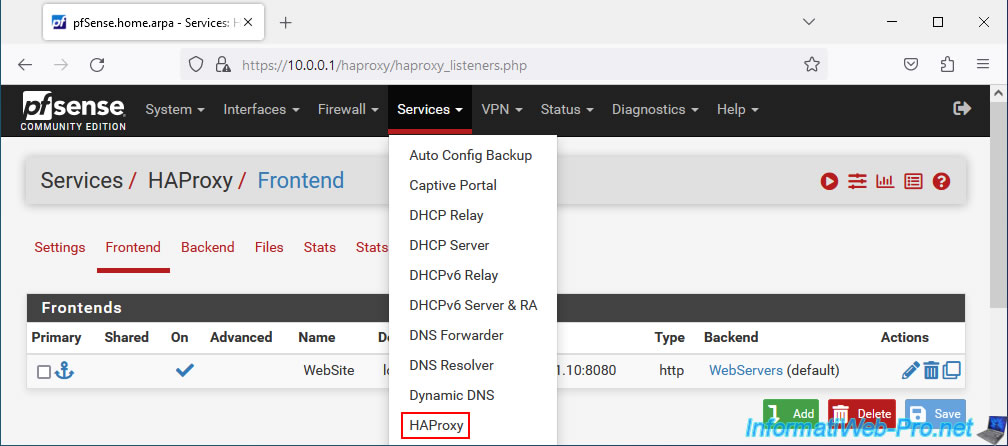Open Firefox extensions puzzle icon

(x=947, y=64)
